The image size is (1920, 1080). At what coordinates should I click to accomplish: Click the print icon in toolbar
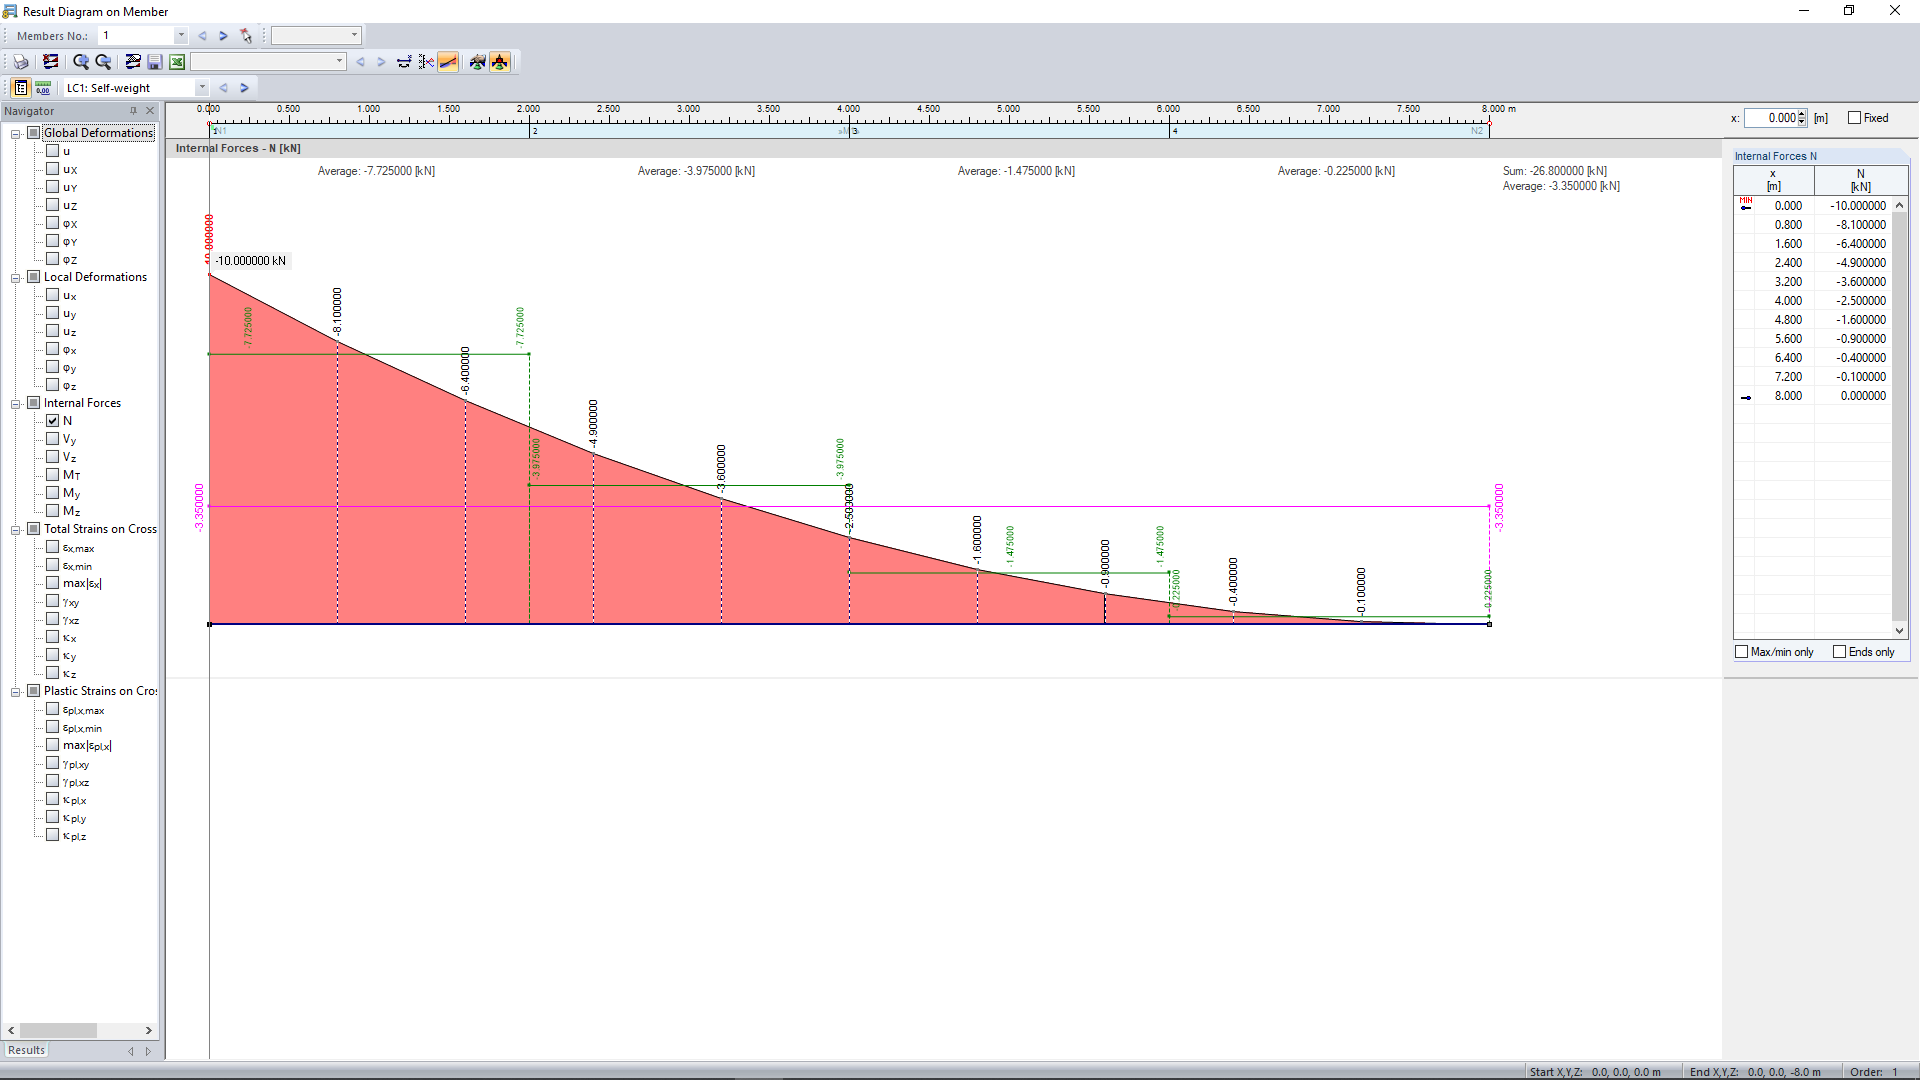click(21, 62)
